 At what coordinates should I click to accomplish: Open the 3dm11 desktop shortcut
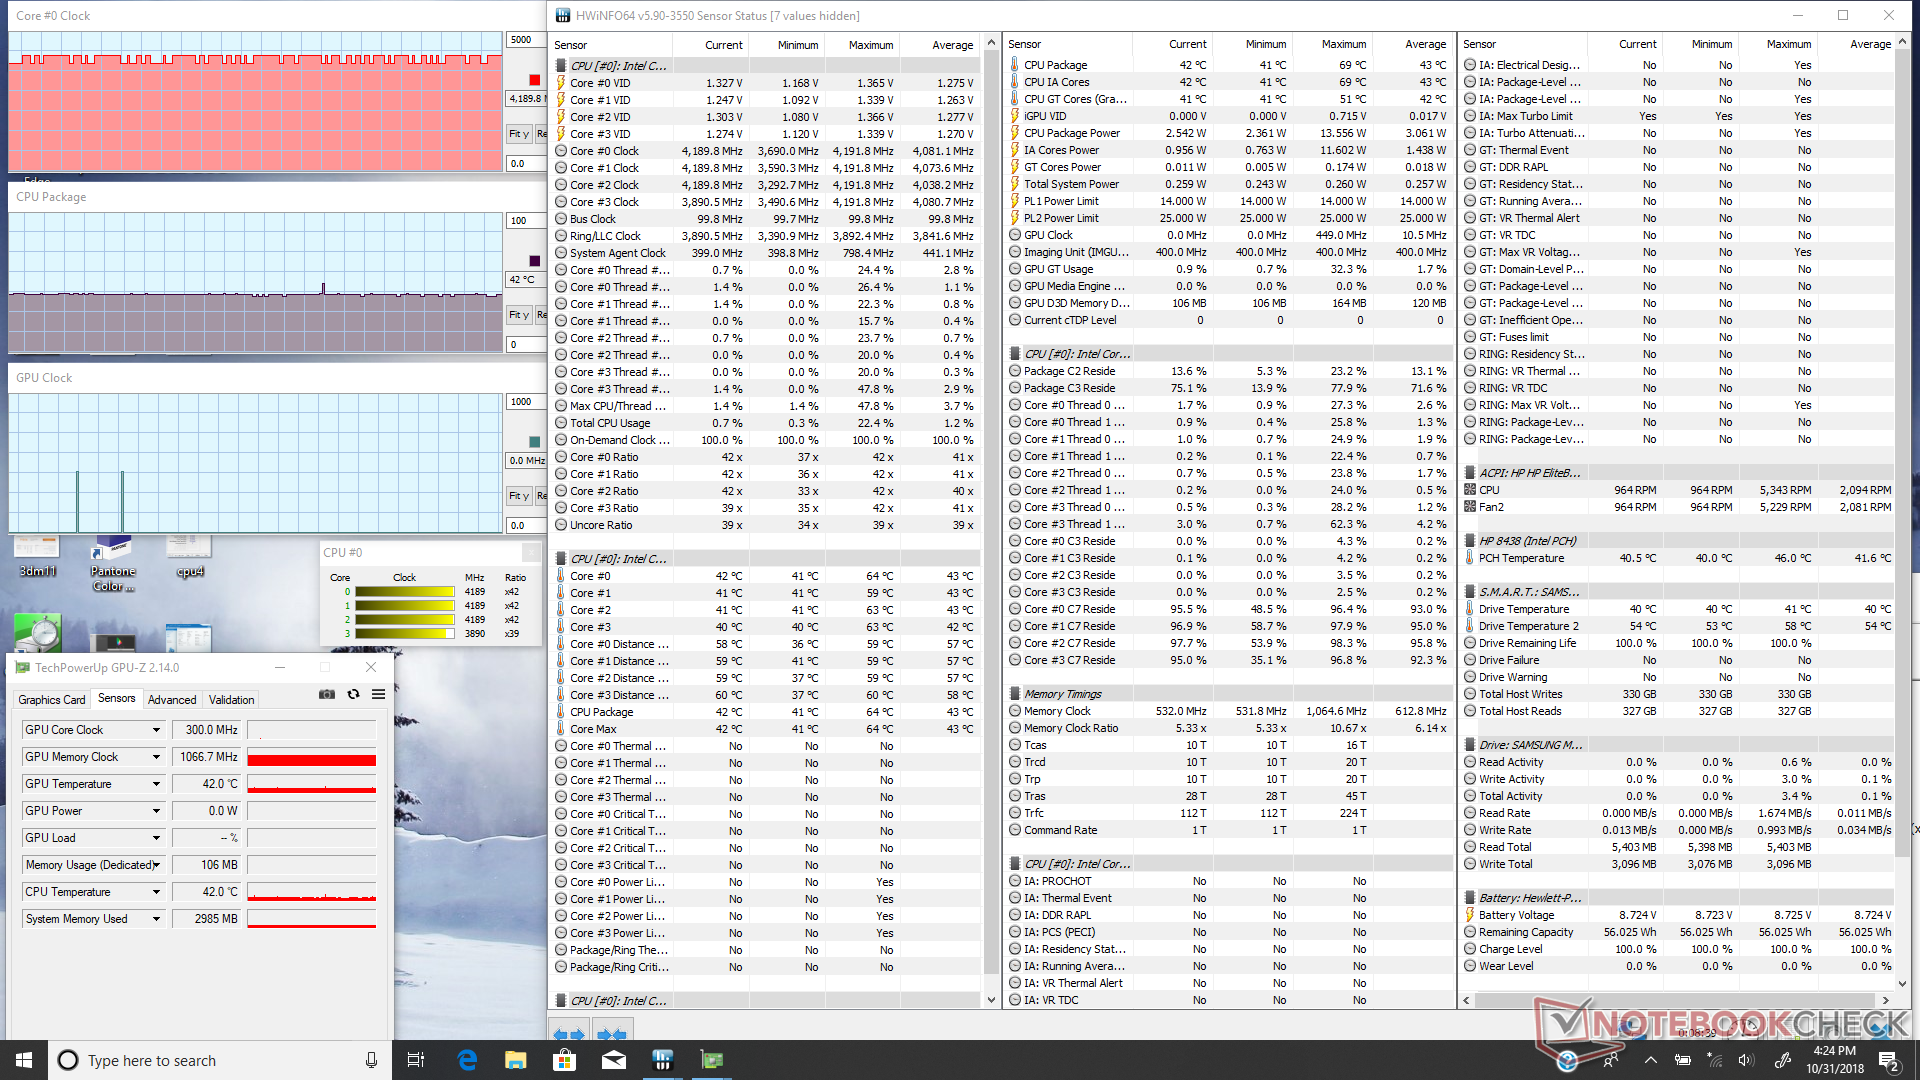(37, 556)
